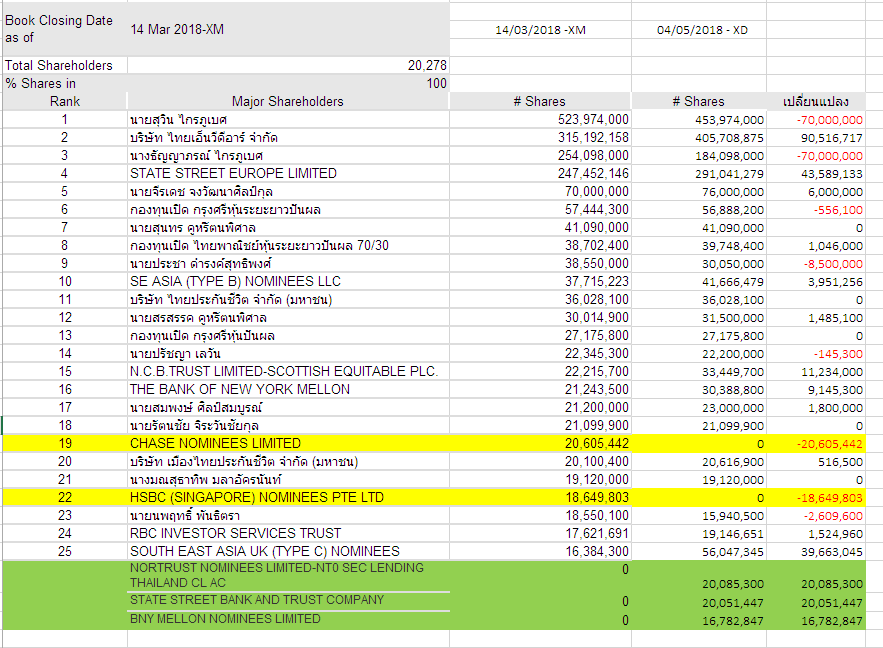The image size is (883, 648).
Task: Select the change value 1,485,100
Action: [x=816, y=318]
